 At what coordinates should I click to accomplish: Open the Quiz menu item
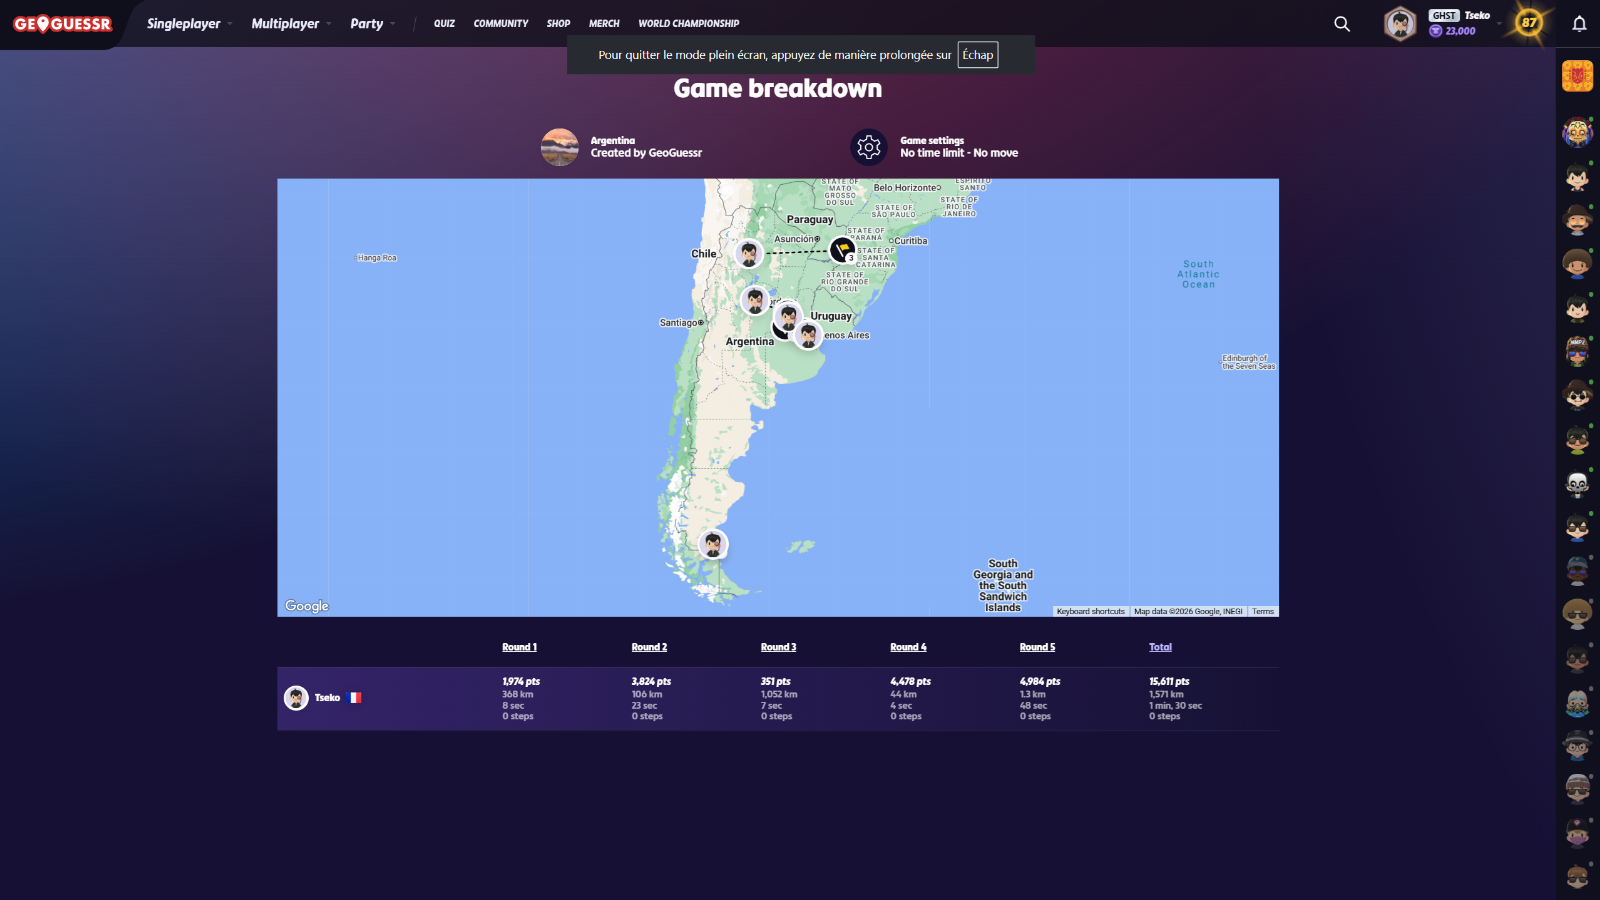pos(444,24)
